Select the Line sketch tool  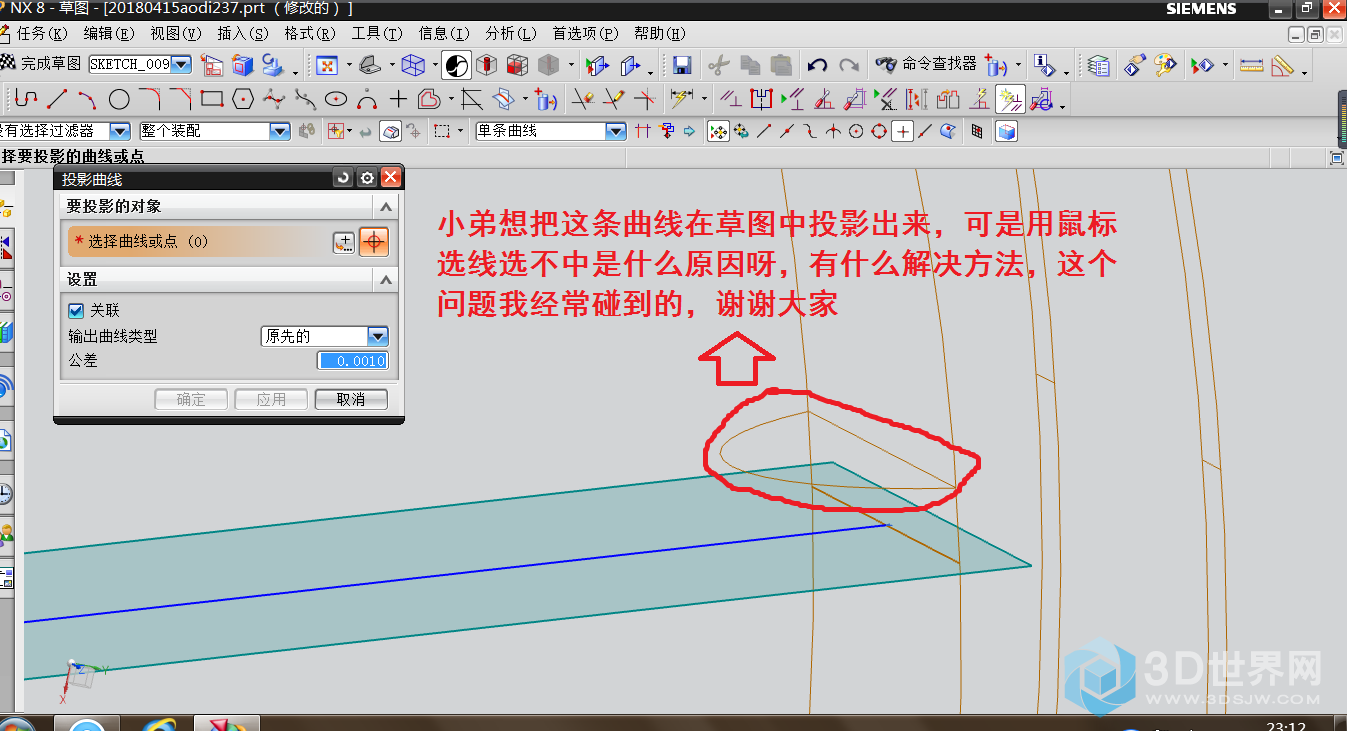pos(57,99)
